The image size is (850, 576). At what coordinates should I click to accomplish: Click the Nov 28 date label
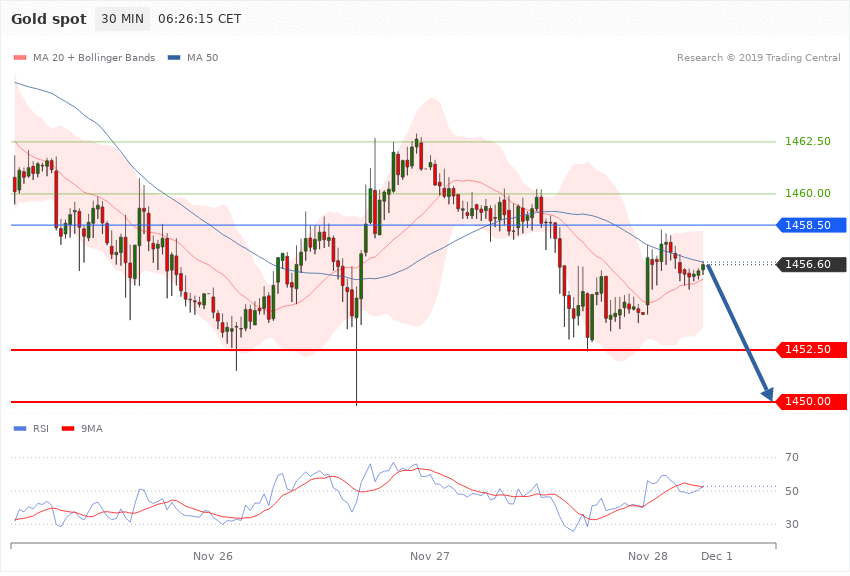tap(648, 556)
